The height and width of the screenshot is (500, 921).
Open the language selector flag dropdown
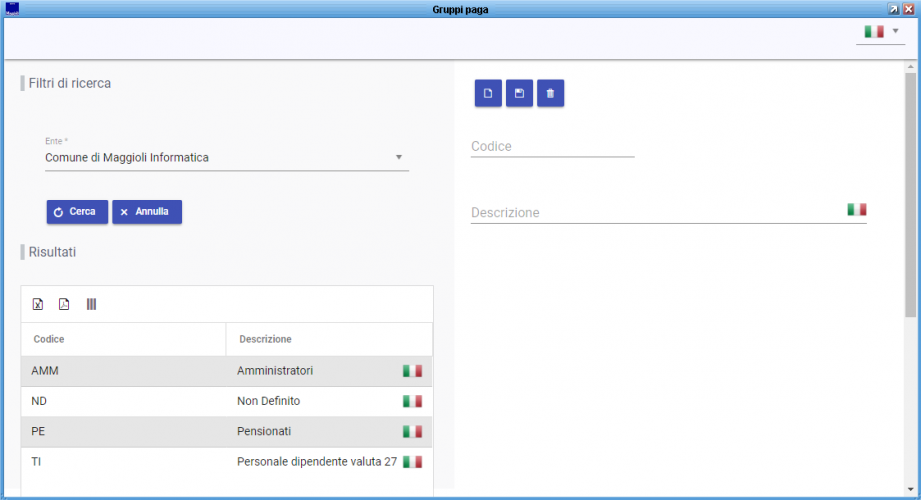[880, 32]
